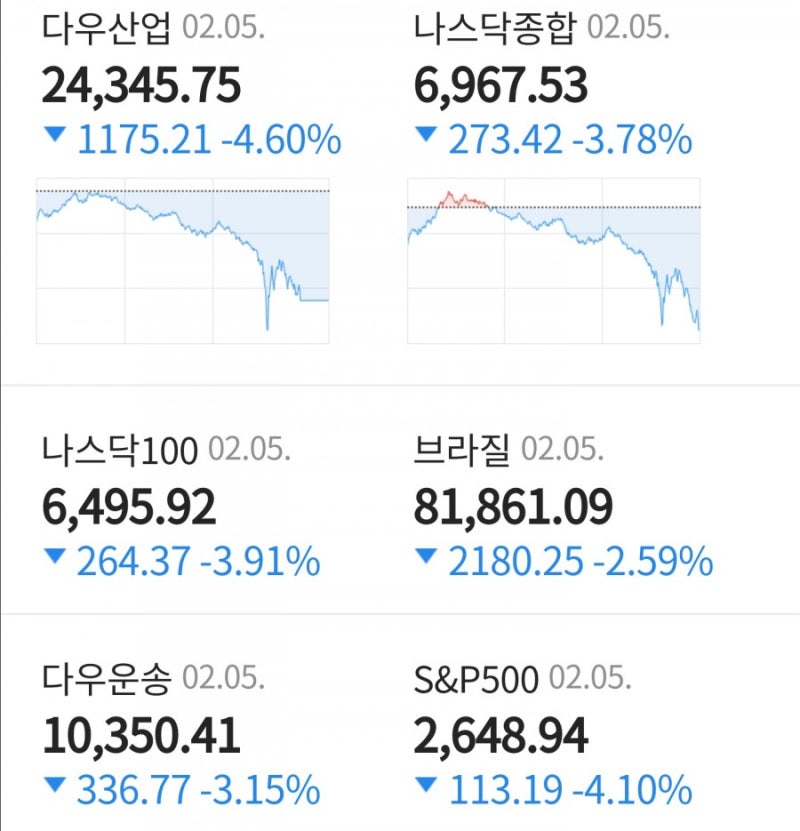Open the 다우운송 index name

(106, 679)
